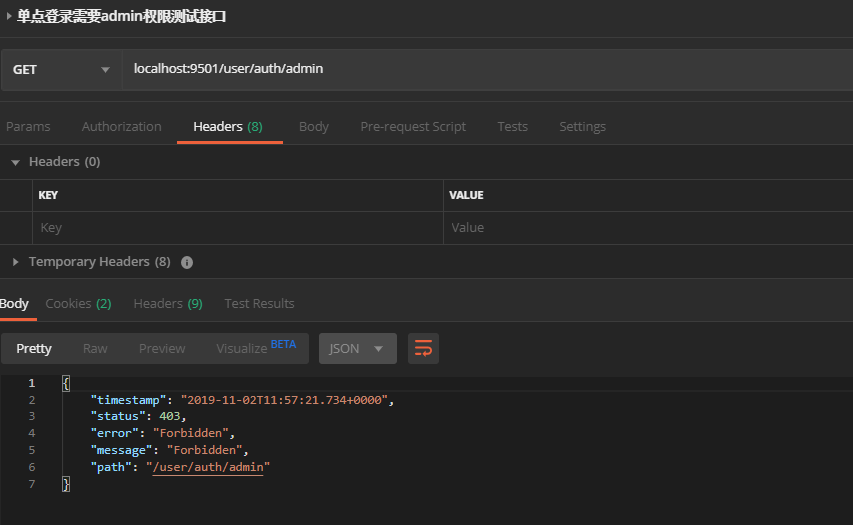853x525 pixels.
Task: Select the Preview response view
Action: click(162, 348)
